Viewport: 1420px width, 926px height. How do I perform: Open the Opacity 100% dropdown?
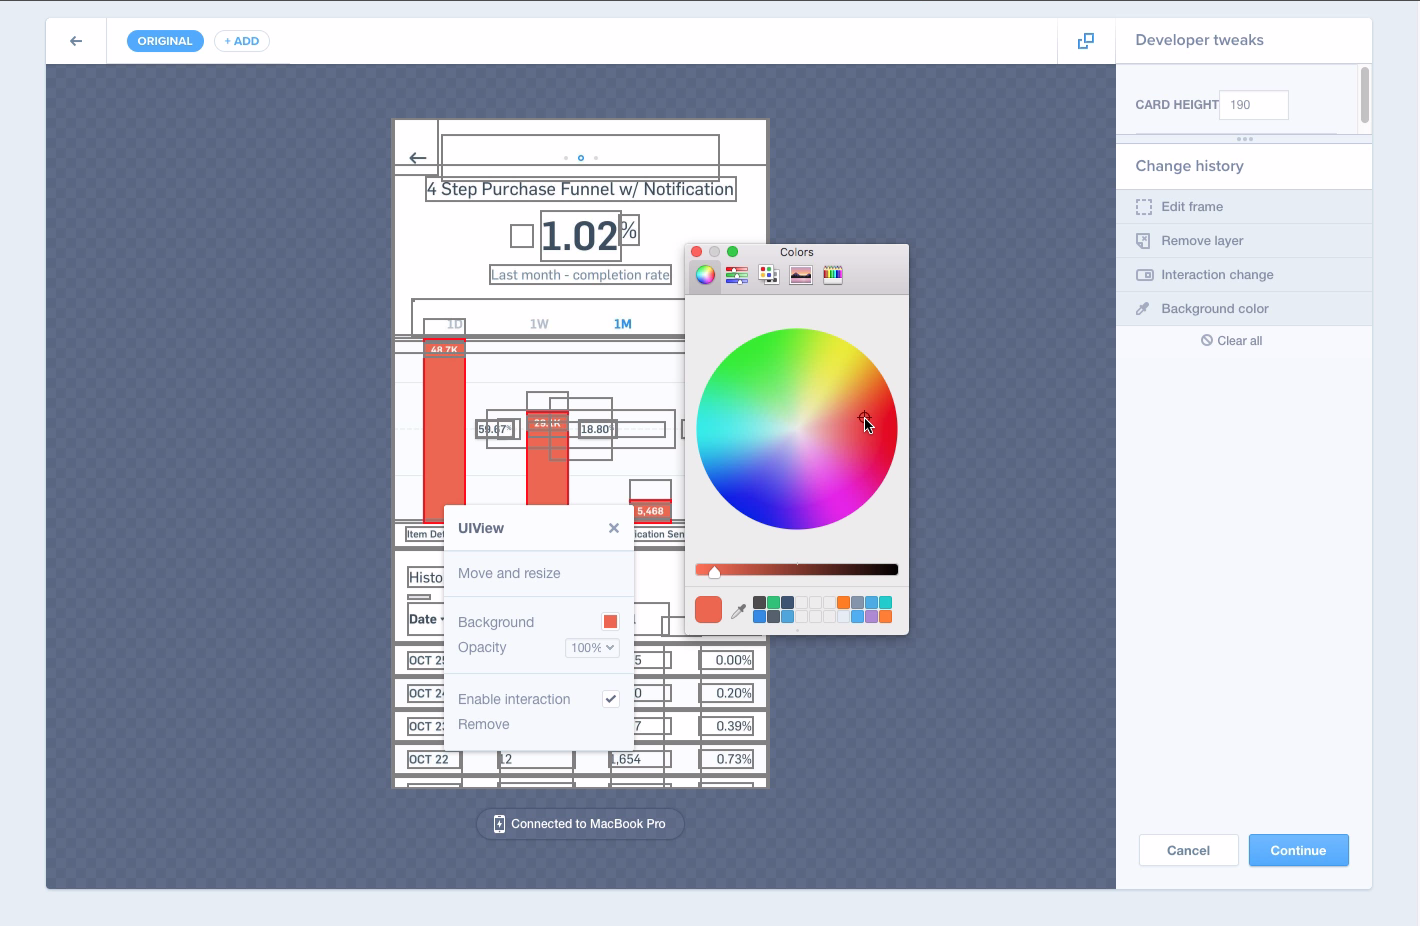coord(592,648)
